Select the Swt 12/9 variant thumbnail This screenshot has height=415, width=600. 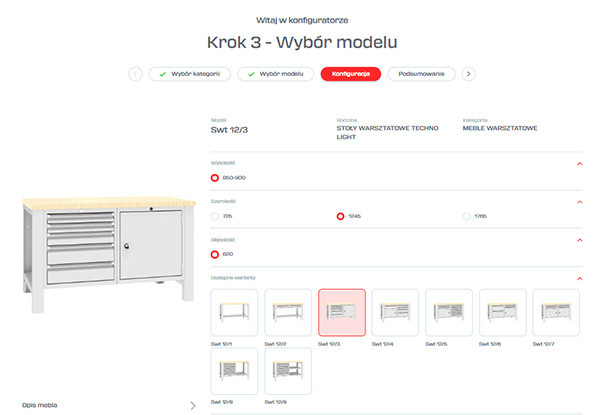pos(288,372)
